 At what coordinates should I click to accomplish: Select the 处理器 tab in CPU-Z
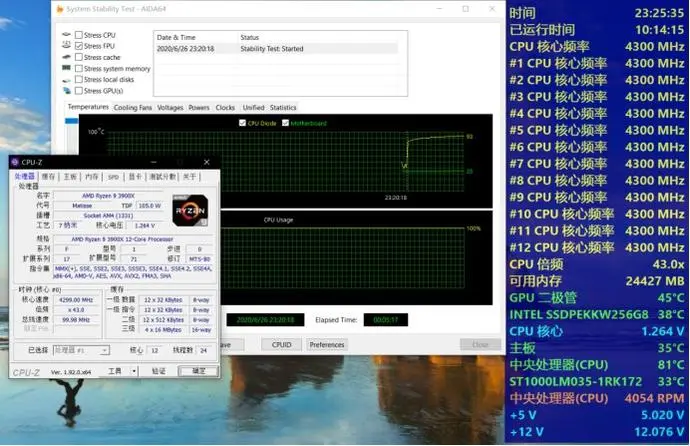click(x=25, y=176)
